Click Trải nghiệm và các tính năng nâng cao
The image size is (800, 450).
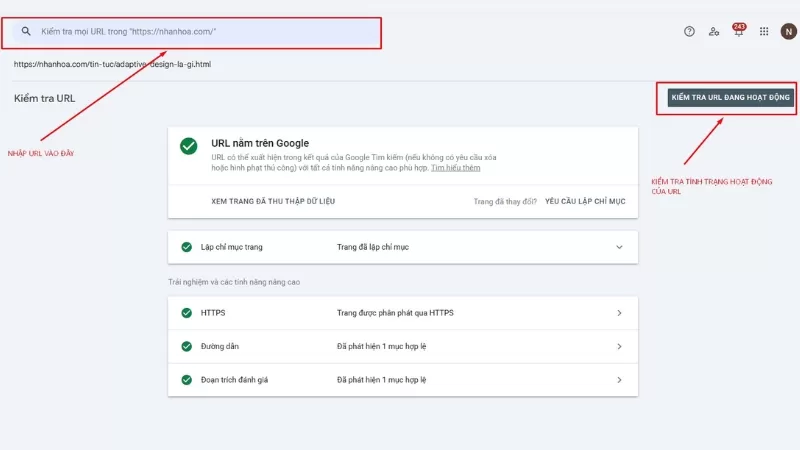tap(234, 282)
